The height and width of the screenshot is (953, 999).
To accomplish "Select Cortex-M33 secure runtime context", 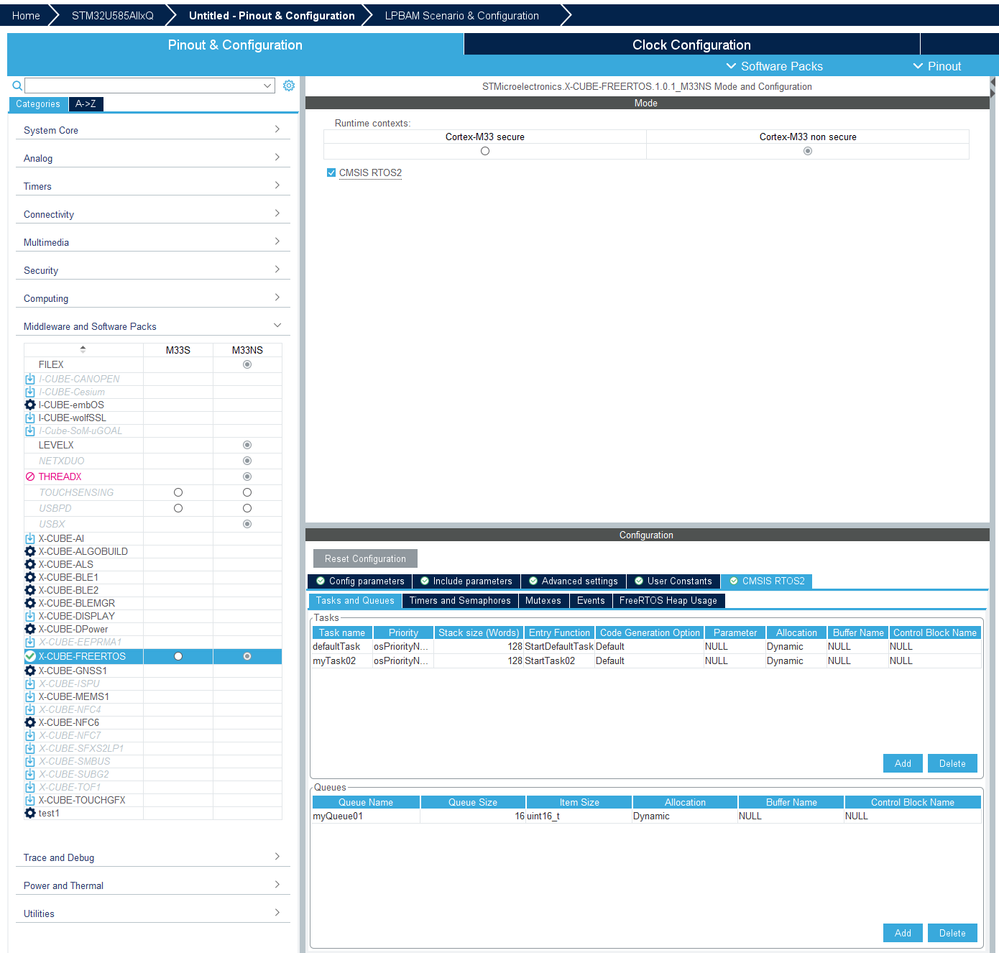I will click(485, 151).
